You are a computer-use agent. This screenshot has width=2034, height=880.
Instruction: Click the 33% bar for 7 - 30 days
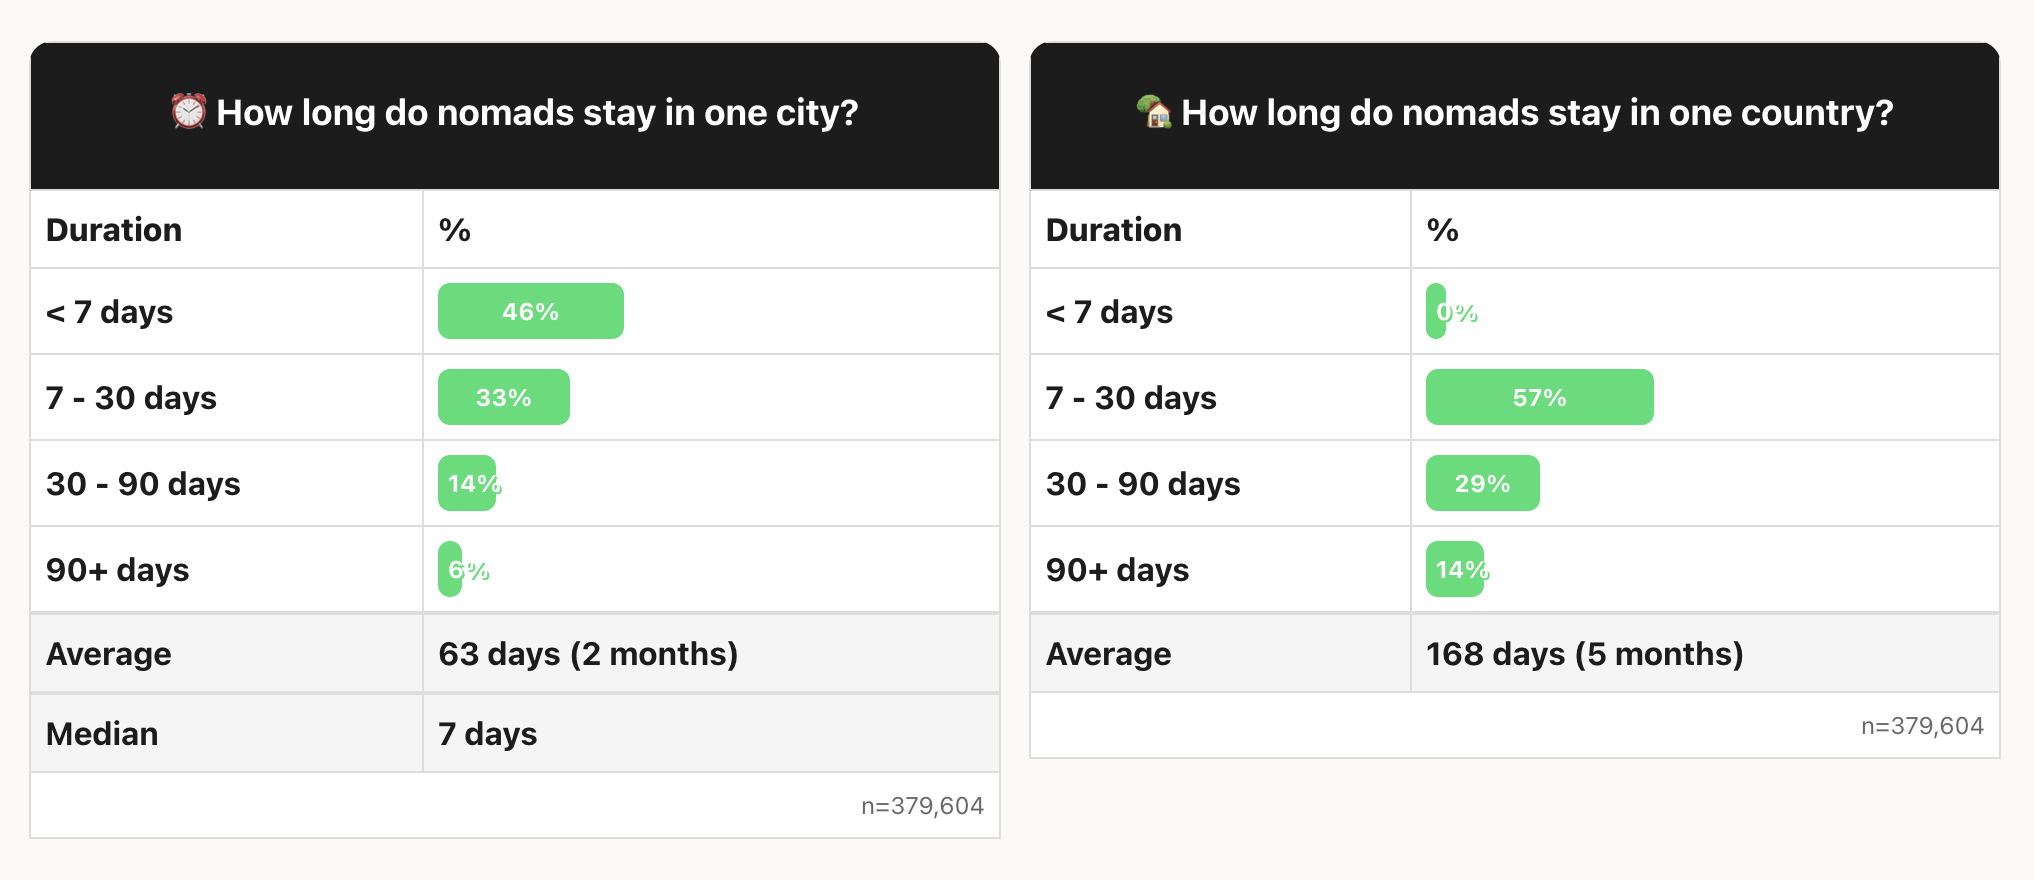[x=503, y=397]
